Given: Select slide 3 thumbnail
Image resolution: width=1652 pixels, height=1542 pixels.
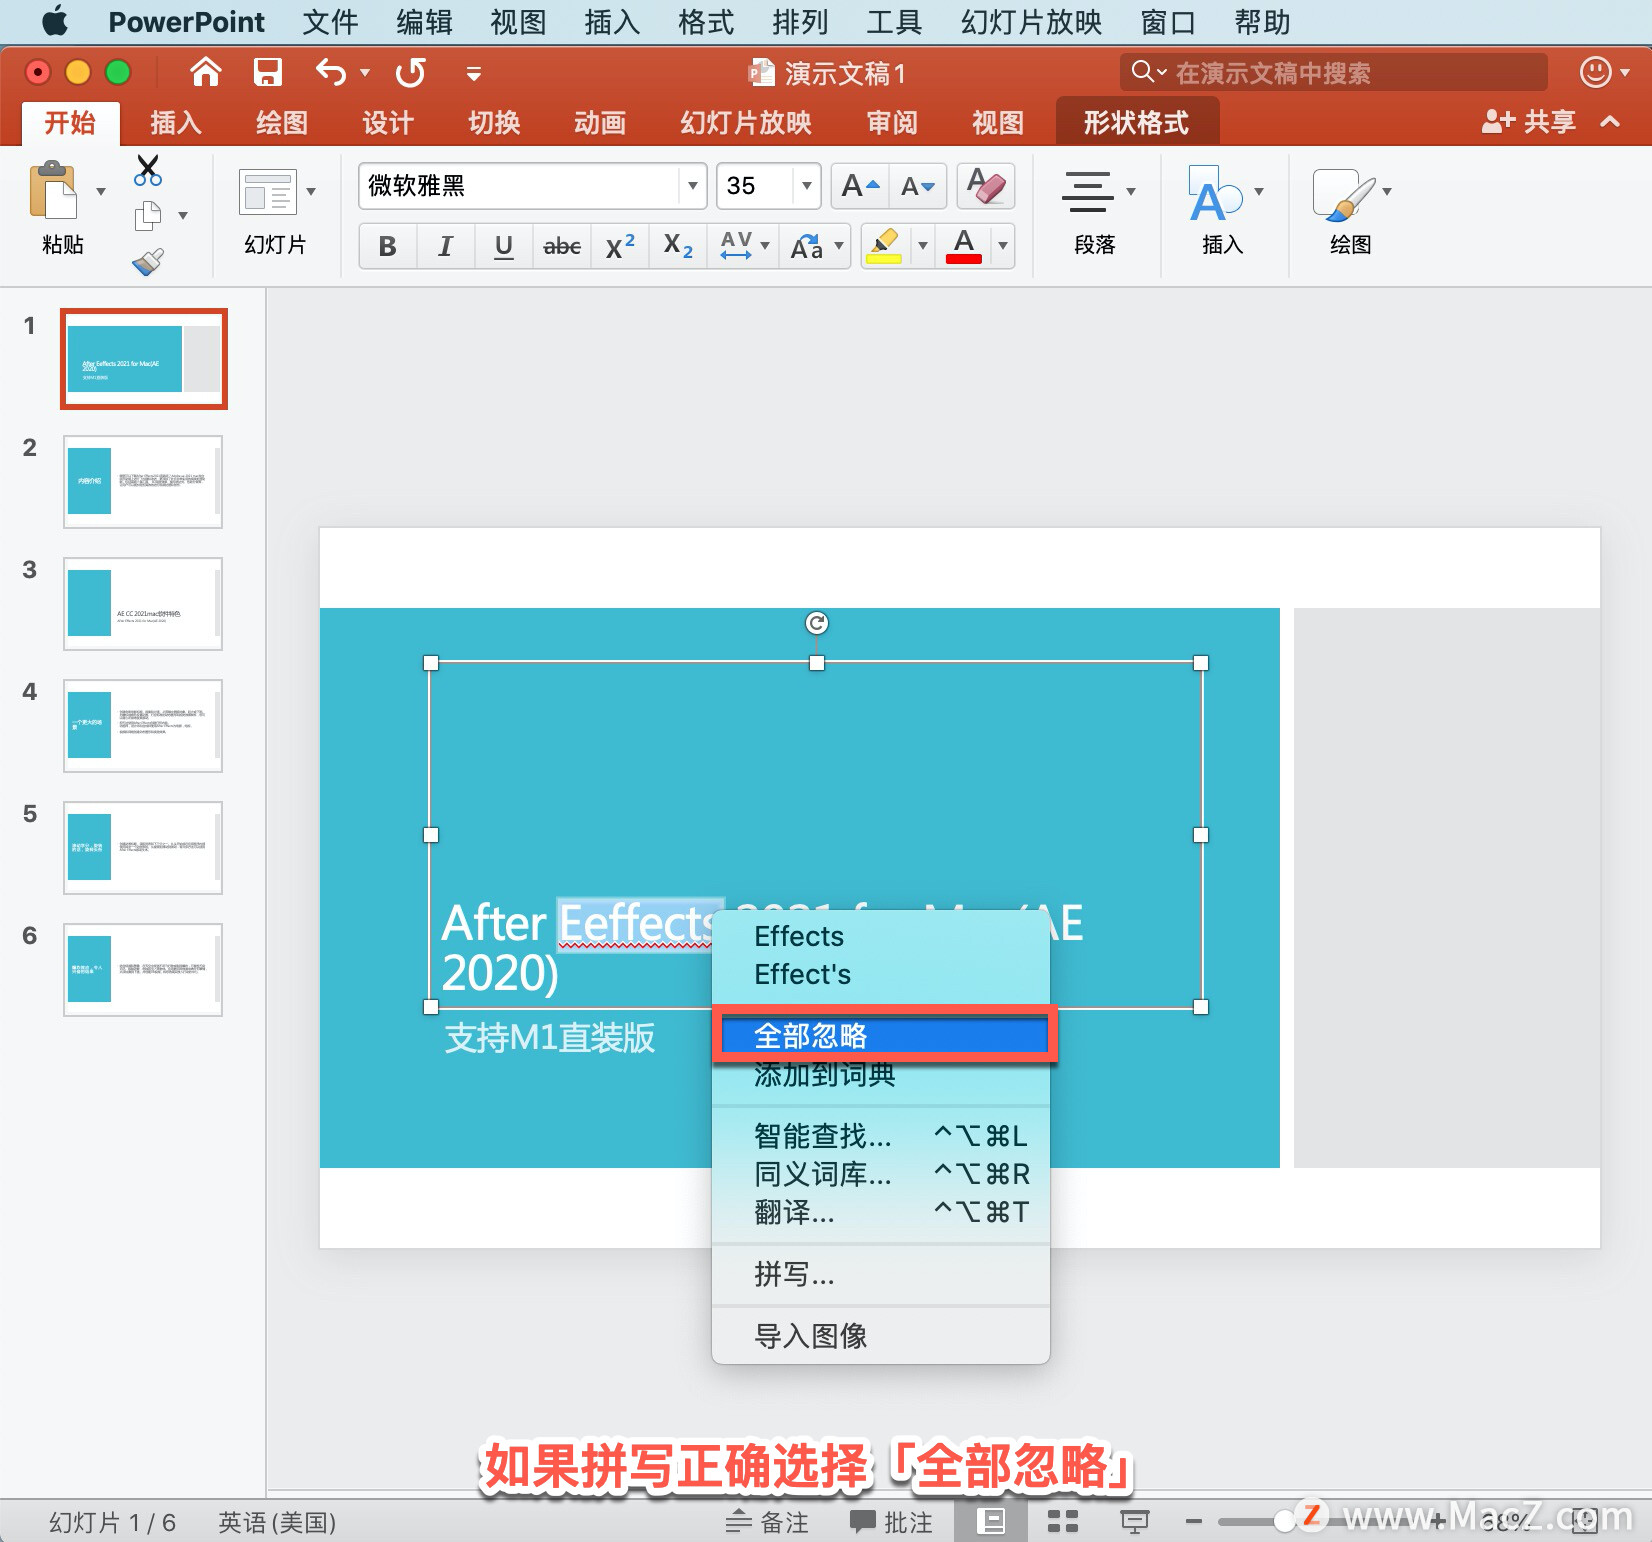Looking at the screenshot, I should coord(143,604).
